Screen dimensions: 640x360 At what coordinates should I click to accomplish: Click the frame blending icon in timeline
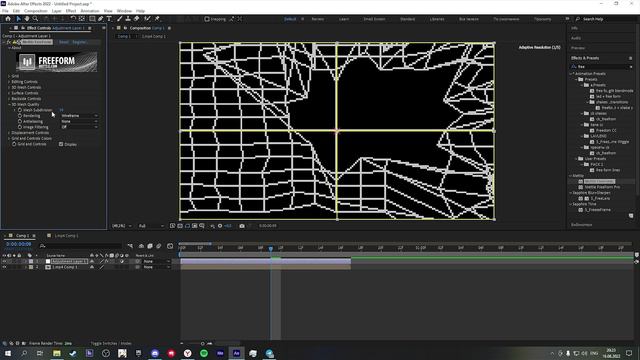150,246
